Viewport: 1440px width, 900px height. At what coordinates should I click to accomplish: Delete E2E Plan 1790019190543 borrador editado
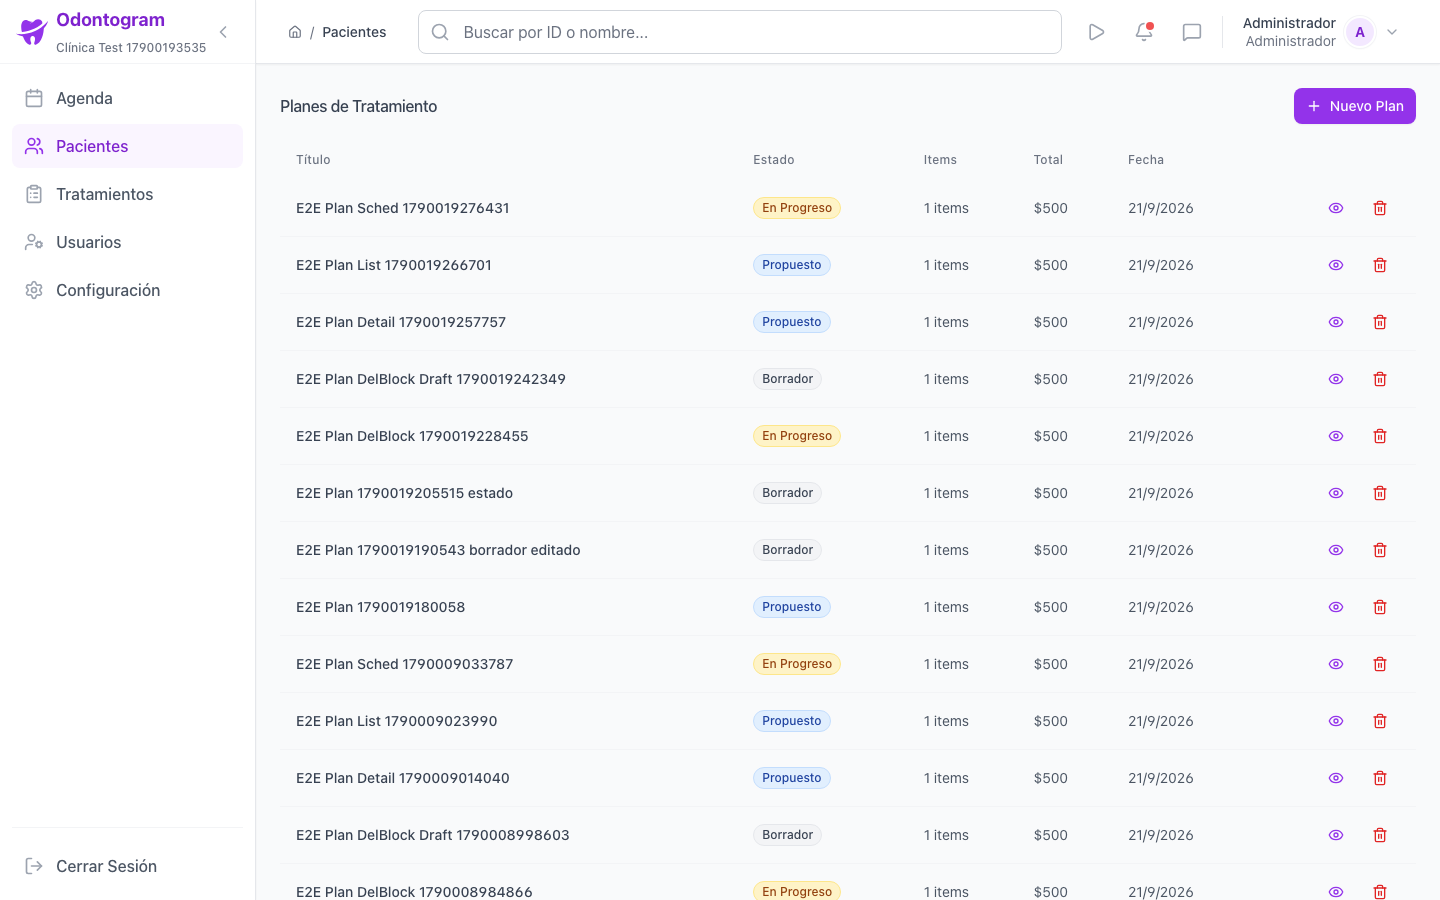[x=1380, y=550]
